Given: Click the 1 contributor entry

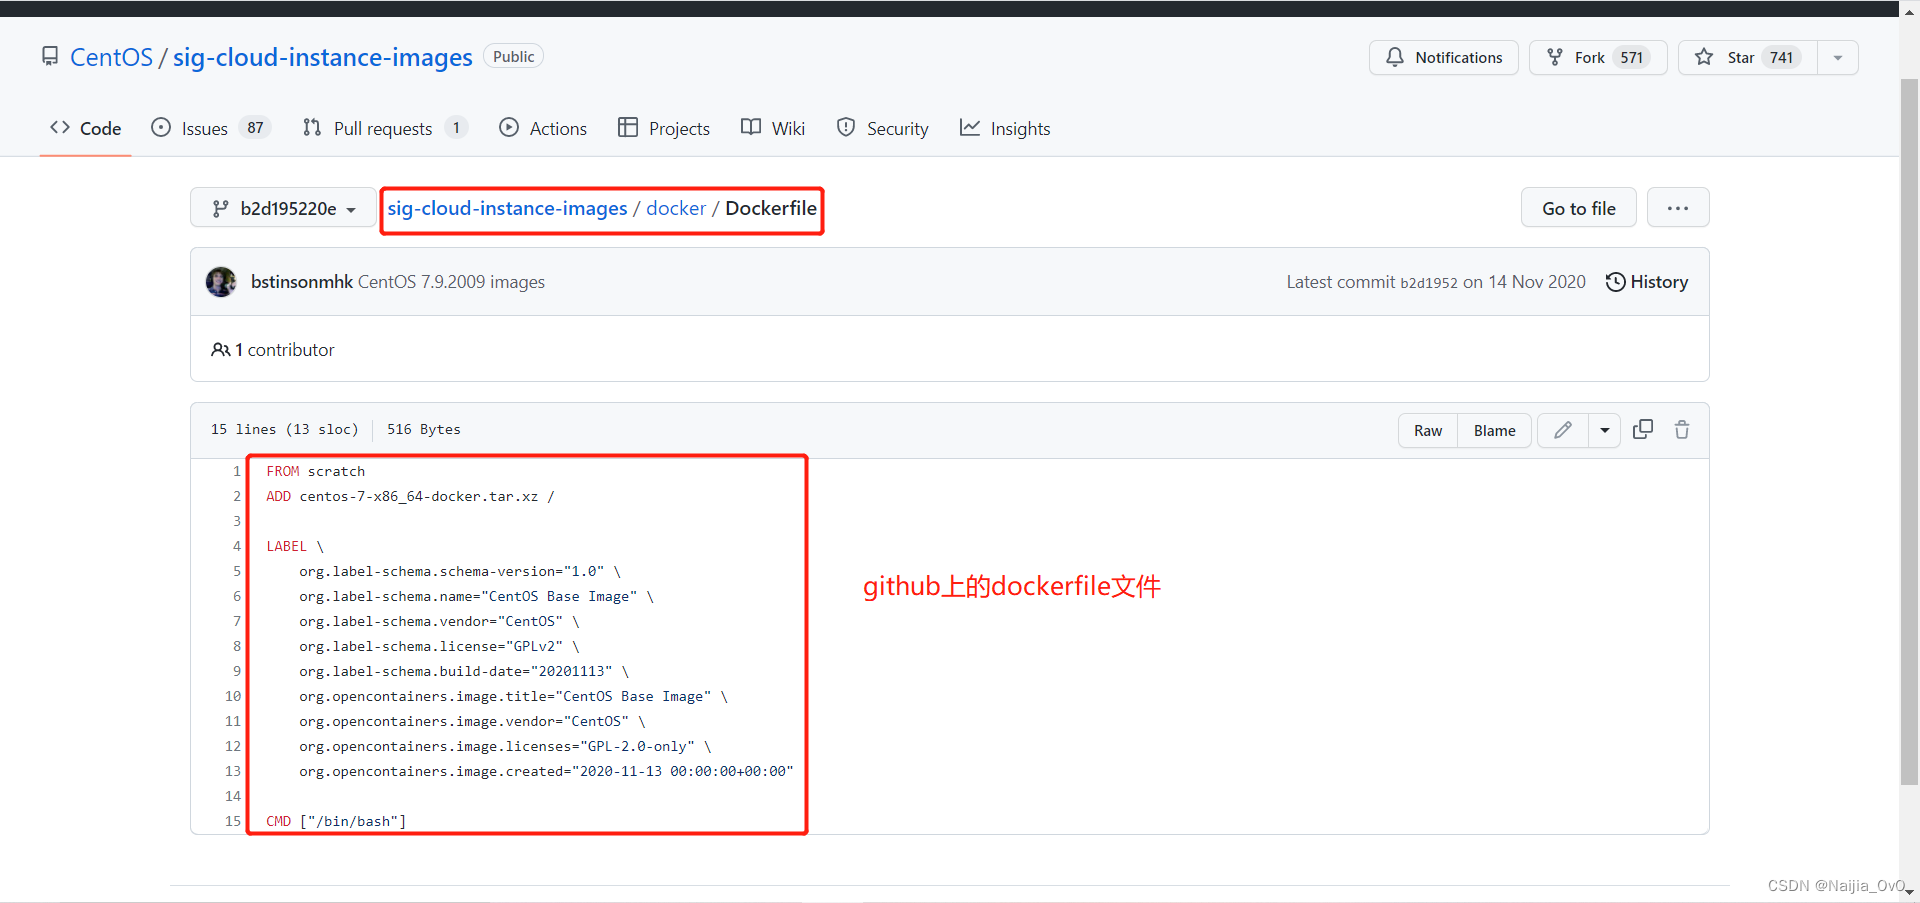Looking at the screenshot, I should (273, 350).
